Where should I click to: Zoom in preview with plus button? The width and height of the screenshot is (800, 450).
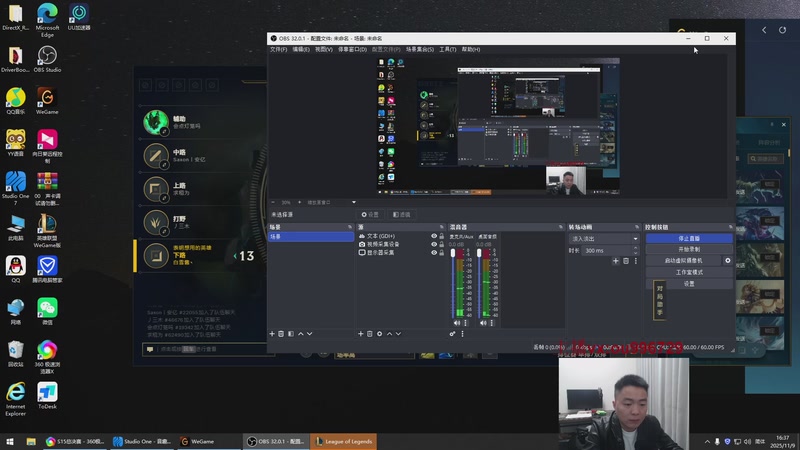tap(299, 203)
